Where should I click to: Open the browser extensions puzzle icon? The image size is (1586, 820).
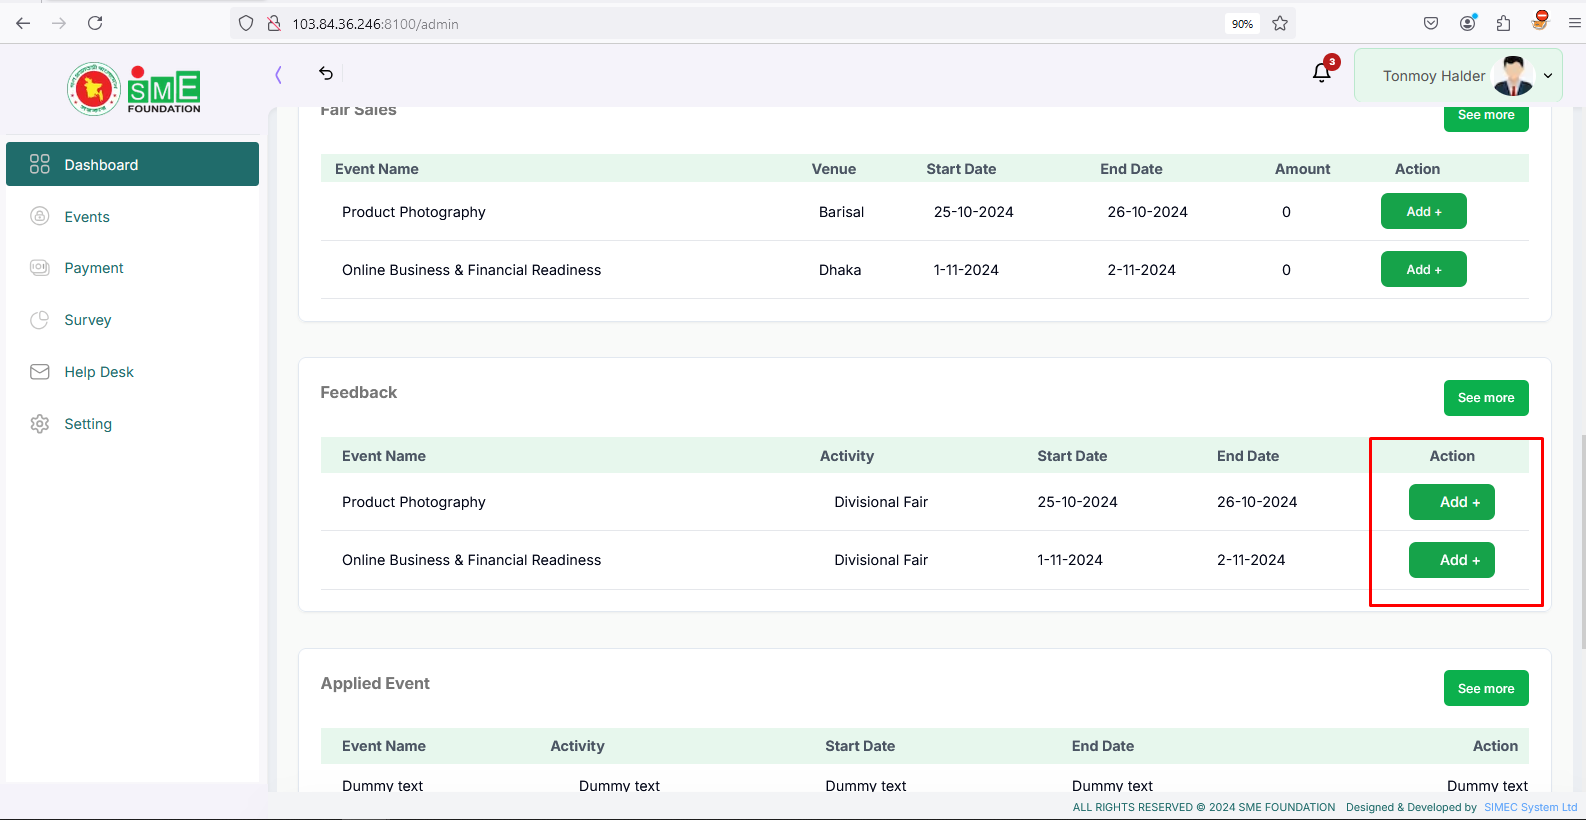[x=1504, y=23]
